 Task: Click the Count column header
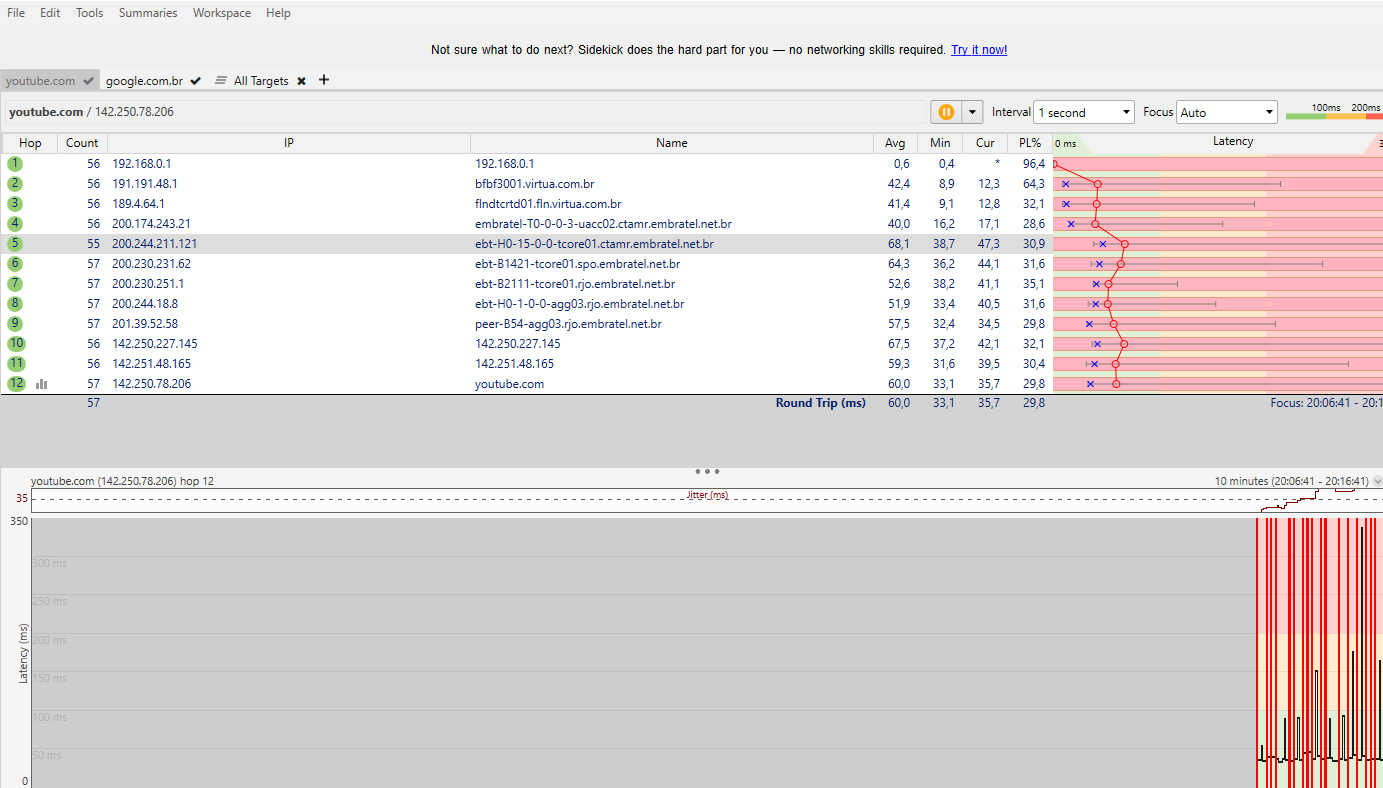pyautogui.click(x=82, y=143)
